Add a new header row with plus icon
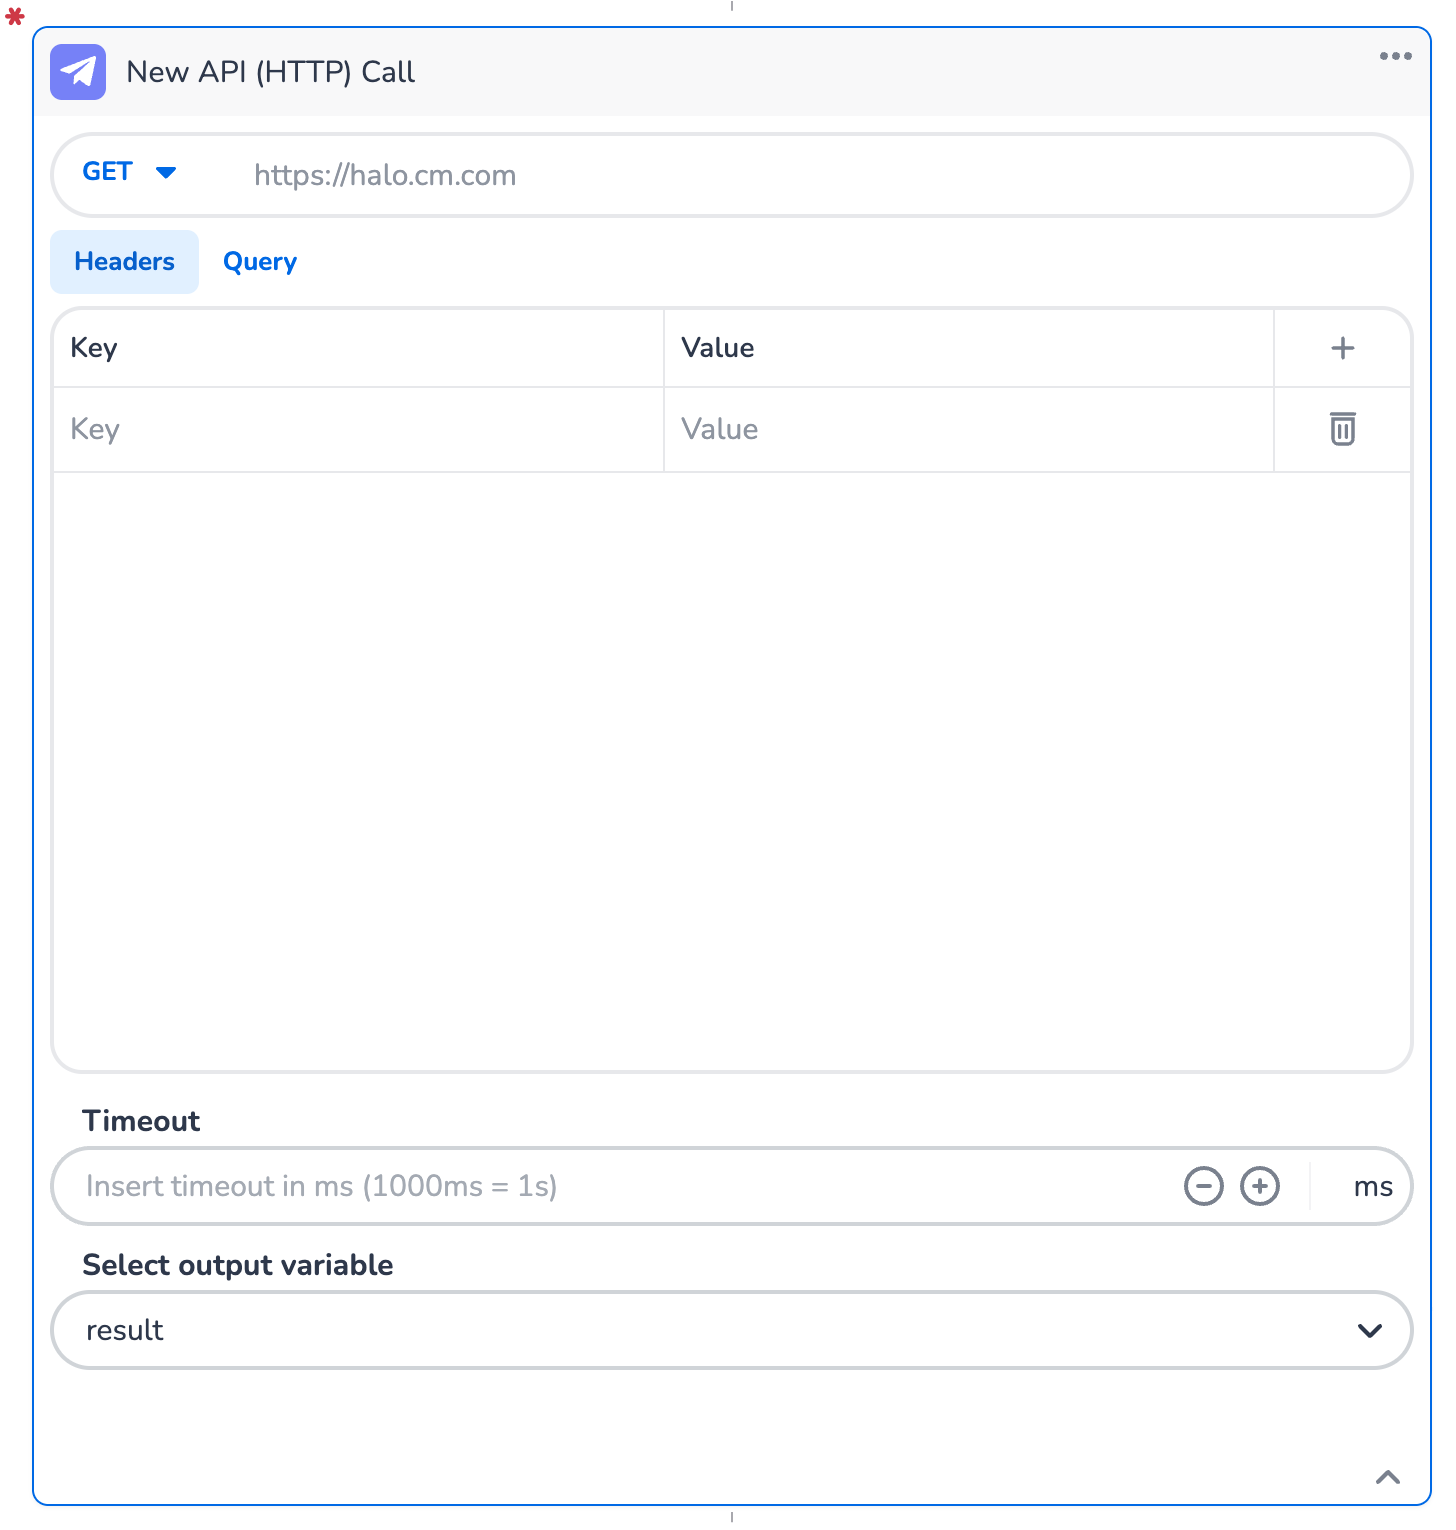Image resolution: width=1456 pixels, height=1530 pixels. [1342, 348]
